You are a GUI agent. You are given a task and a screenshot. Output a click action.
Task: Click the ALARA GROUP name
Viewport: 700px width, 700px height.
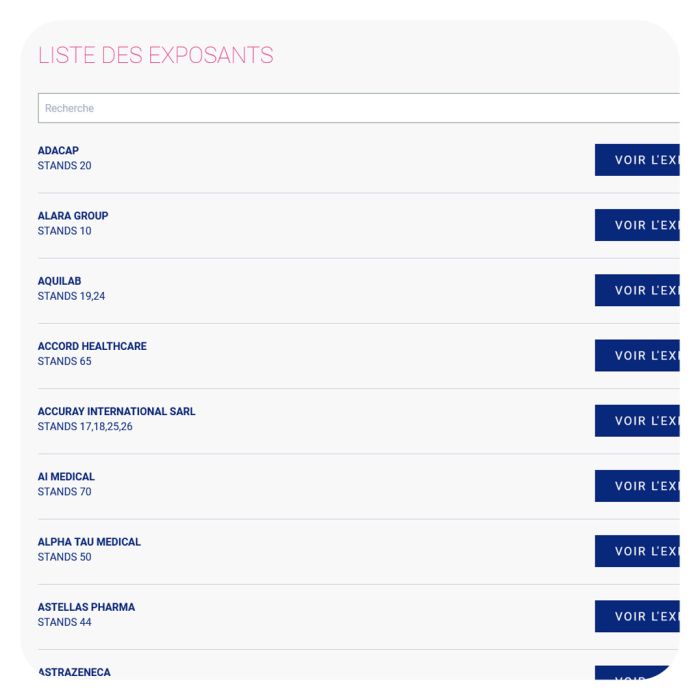tap(73, 216)
